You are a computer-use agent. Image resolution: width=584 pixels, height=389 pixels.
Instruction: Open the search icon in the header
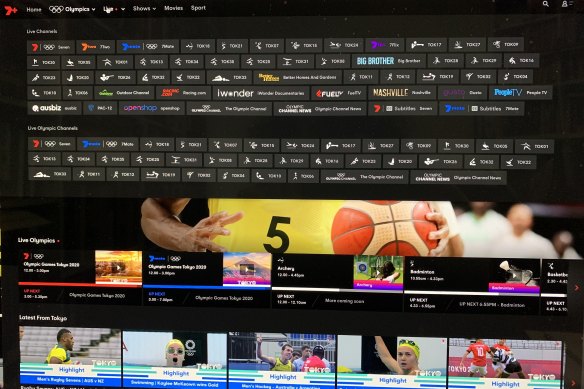[546, 4]
